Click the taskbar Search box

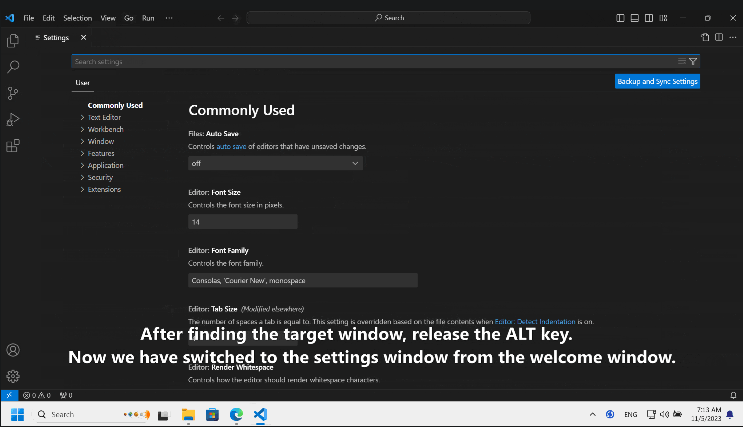(x=92, y=415)
